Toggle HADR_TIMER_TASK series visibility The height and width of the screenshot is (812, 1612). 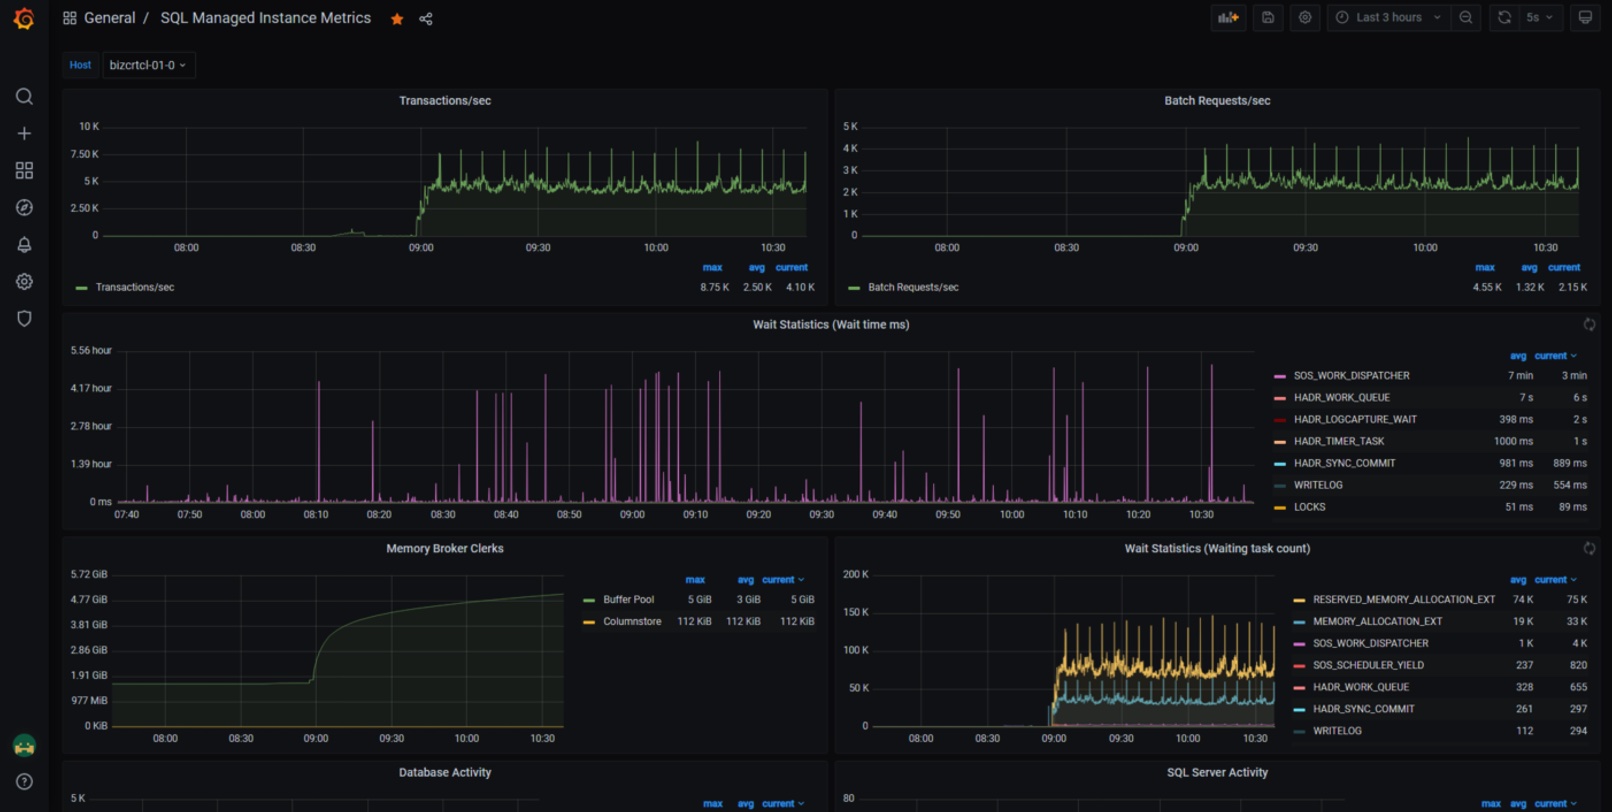pyautogui.click(x=1339, y=442)
